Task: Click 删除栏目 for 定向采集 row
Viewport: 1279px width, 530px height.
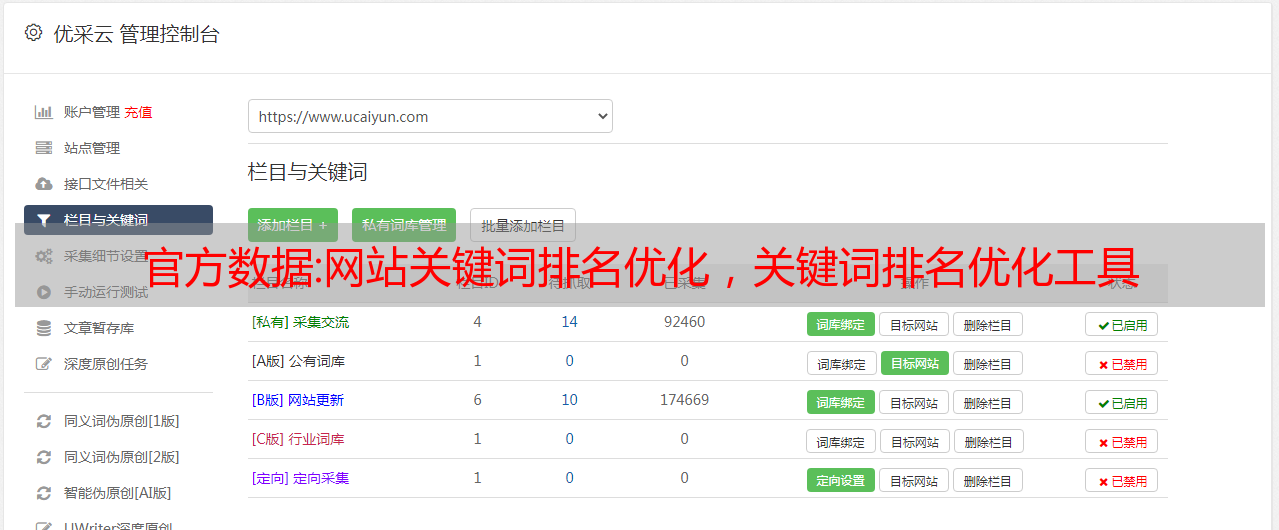Action: pos(988,480)
